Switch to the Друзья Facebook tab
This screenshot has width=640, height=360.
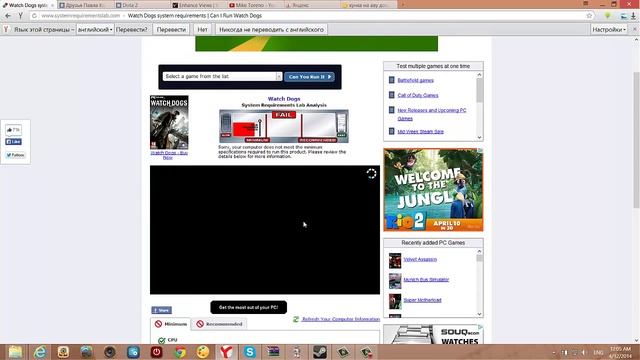(x=84, y=5)
